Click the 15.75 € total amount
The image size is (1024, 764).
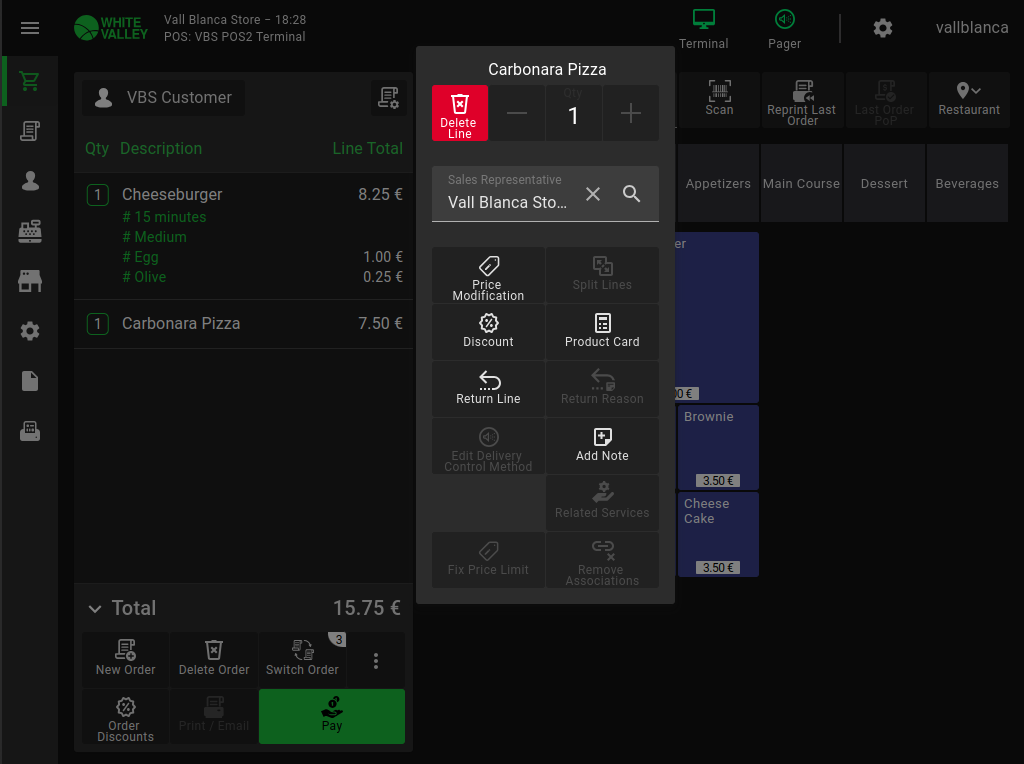366,608
